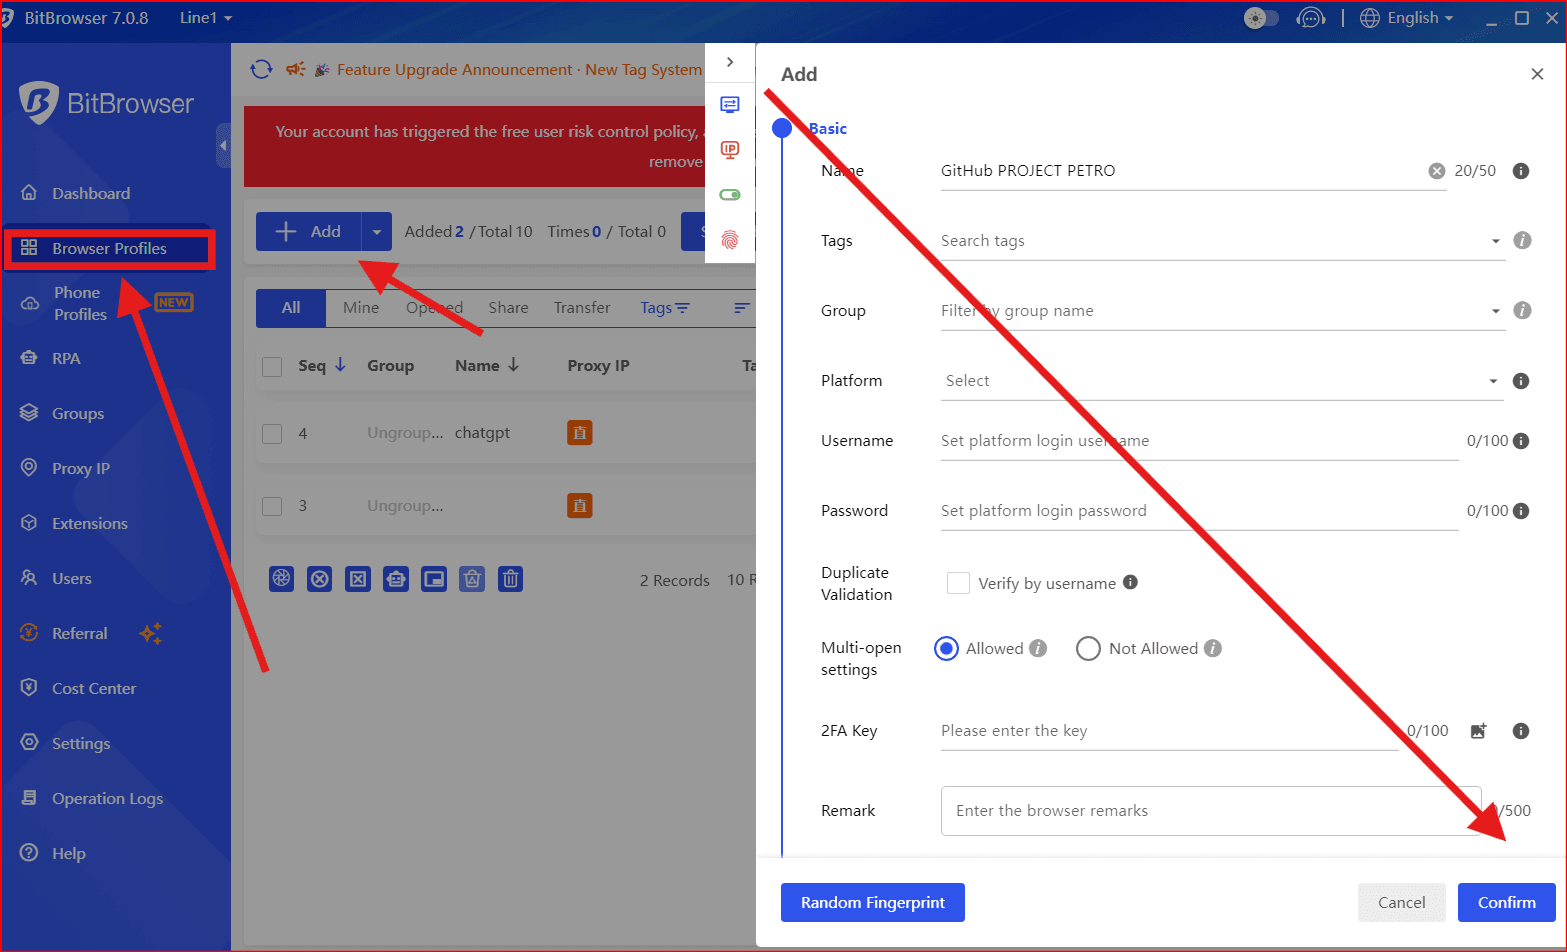Click the 2FA Key image upload icon
Screen dimensions: 1567x952
tap(1478, 731)
